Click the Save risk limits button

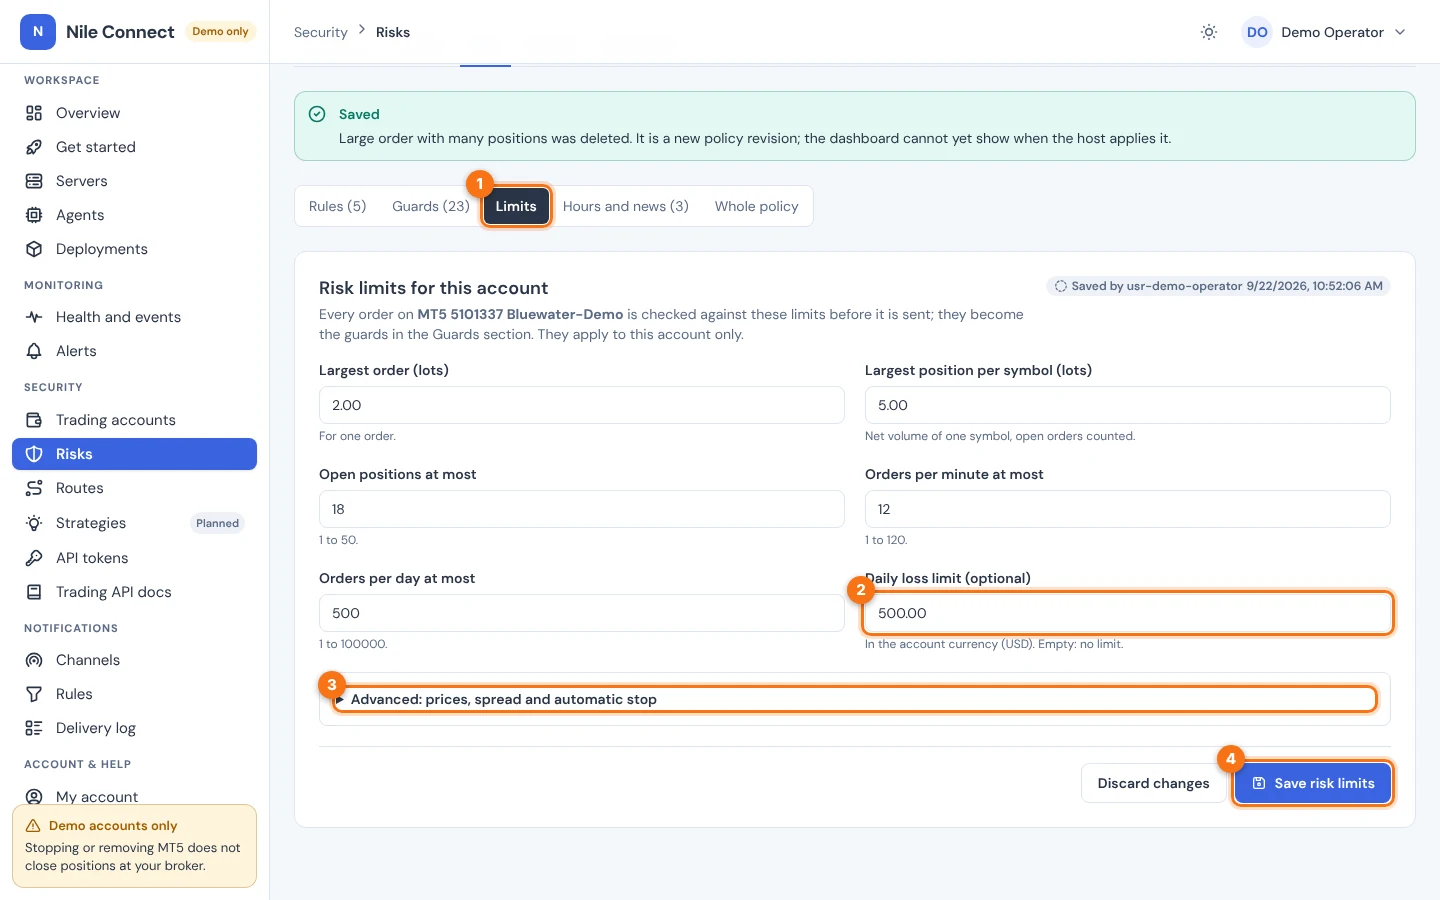point(1313,783)
